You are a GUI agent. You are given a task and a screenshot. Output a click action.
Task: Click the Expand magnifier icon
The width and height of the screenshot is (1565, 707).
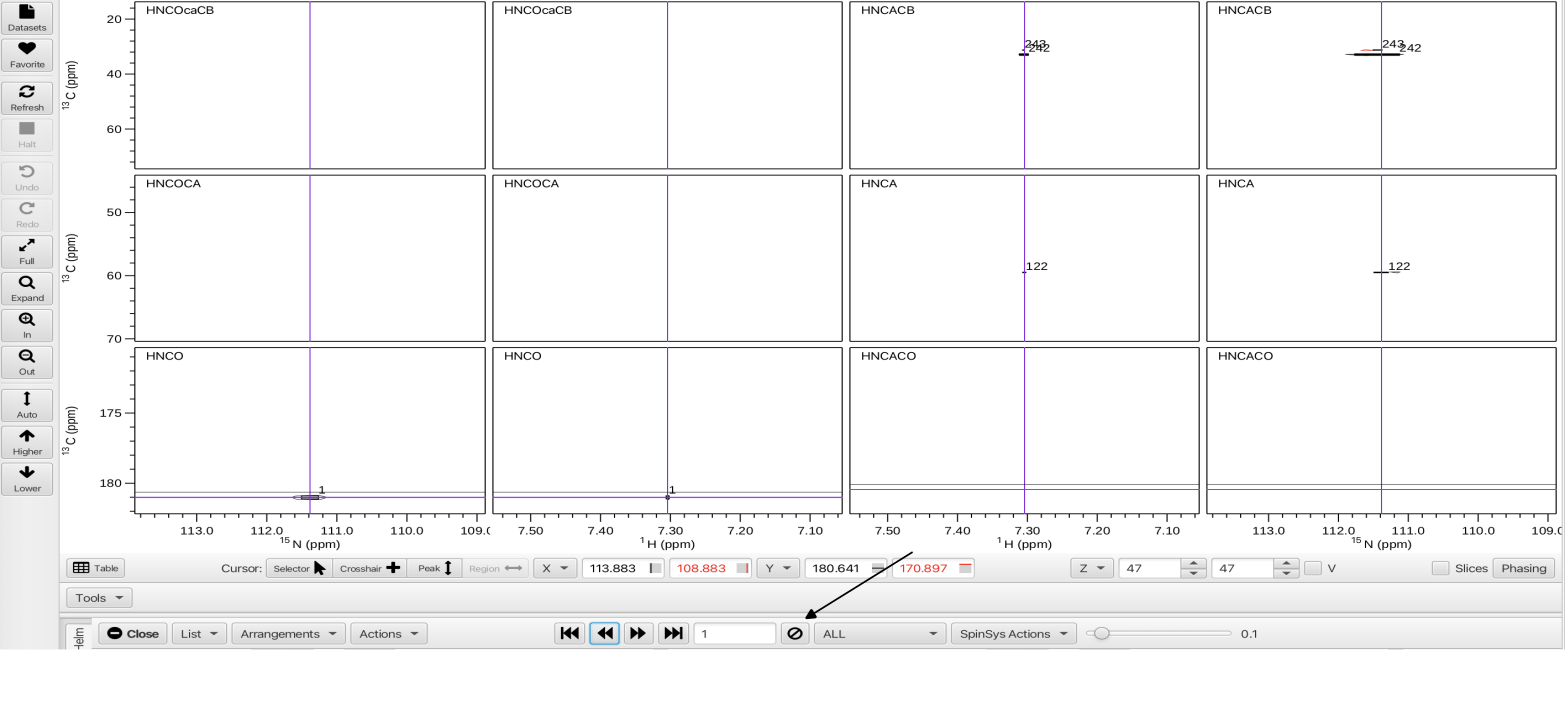pos(27,288)
